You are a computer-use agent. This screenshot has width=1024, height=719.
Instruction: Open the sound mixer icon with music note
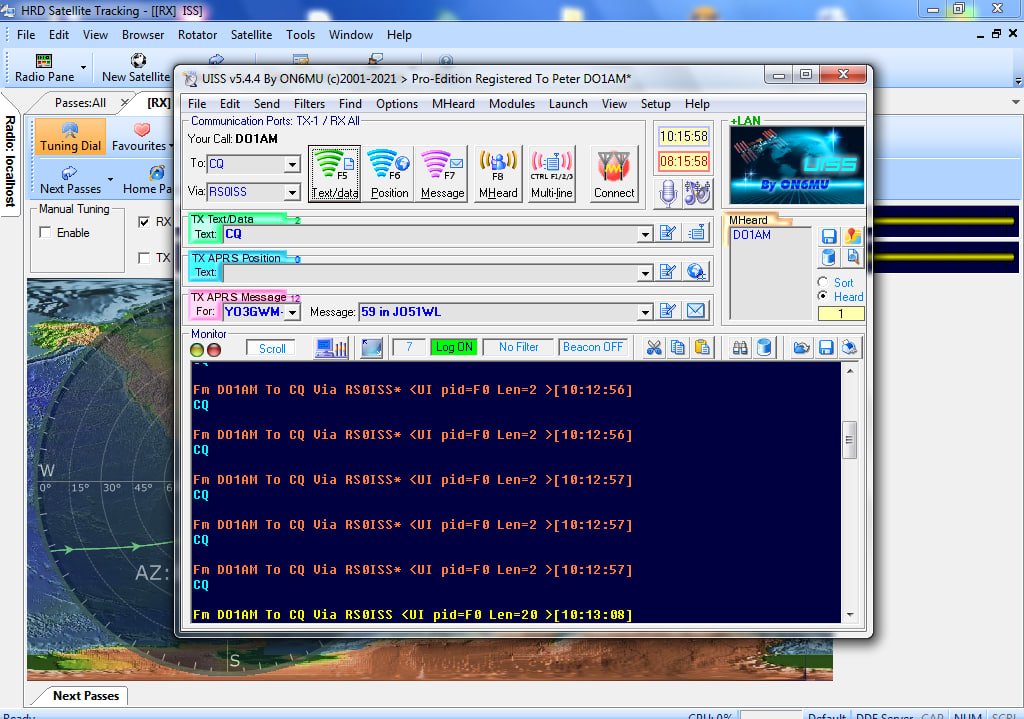click(x=697, y=193)
